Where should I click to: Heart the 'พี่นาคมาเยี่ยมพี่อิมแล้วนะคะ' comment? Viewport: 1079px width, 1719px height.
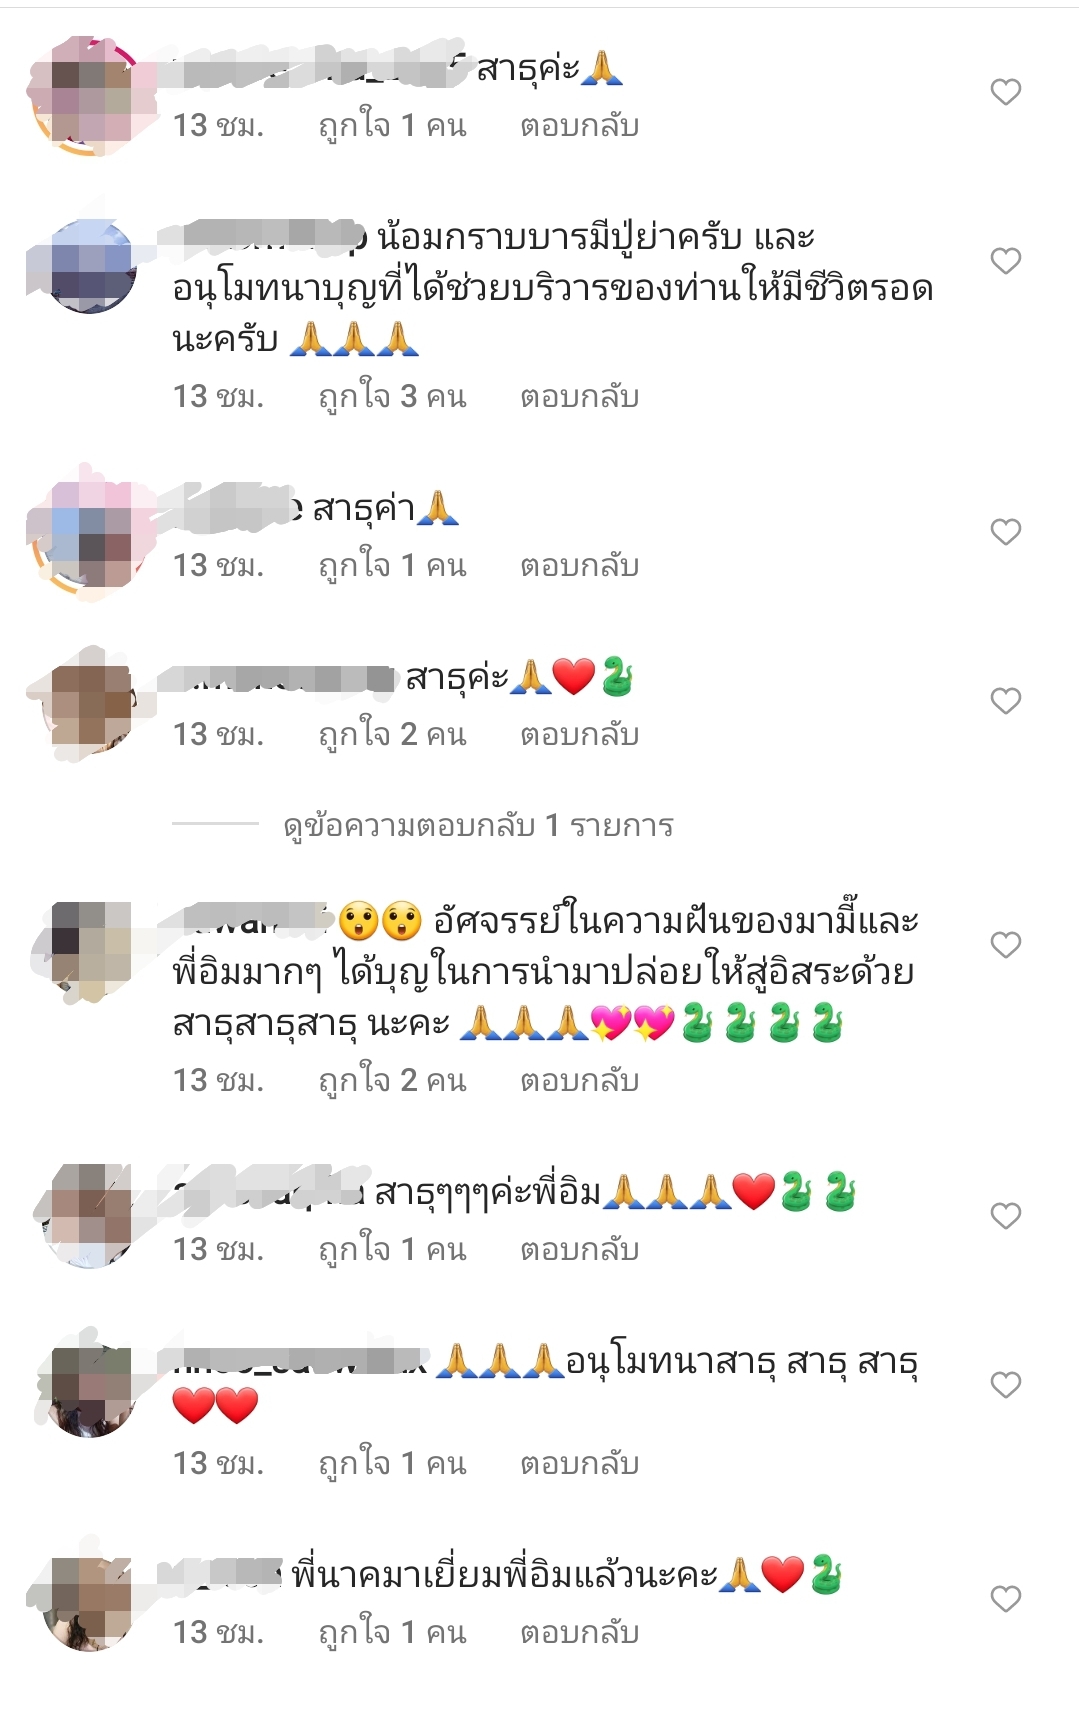tap(1005, 1599)
